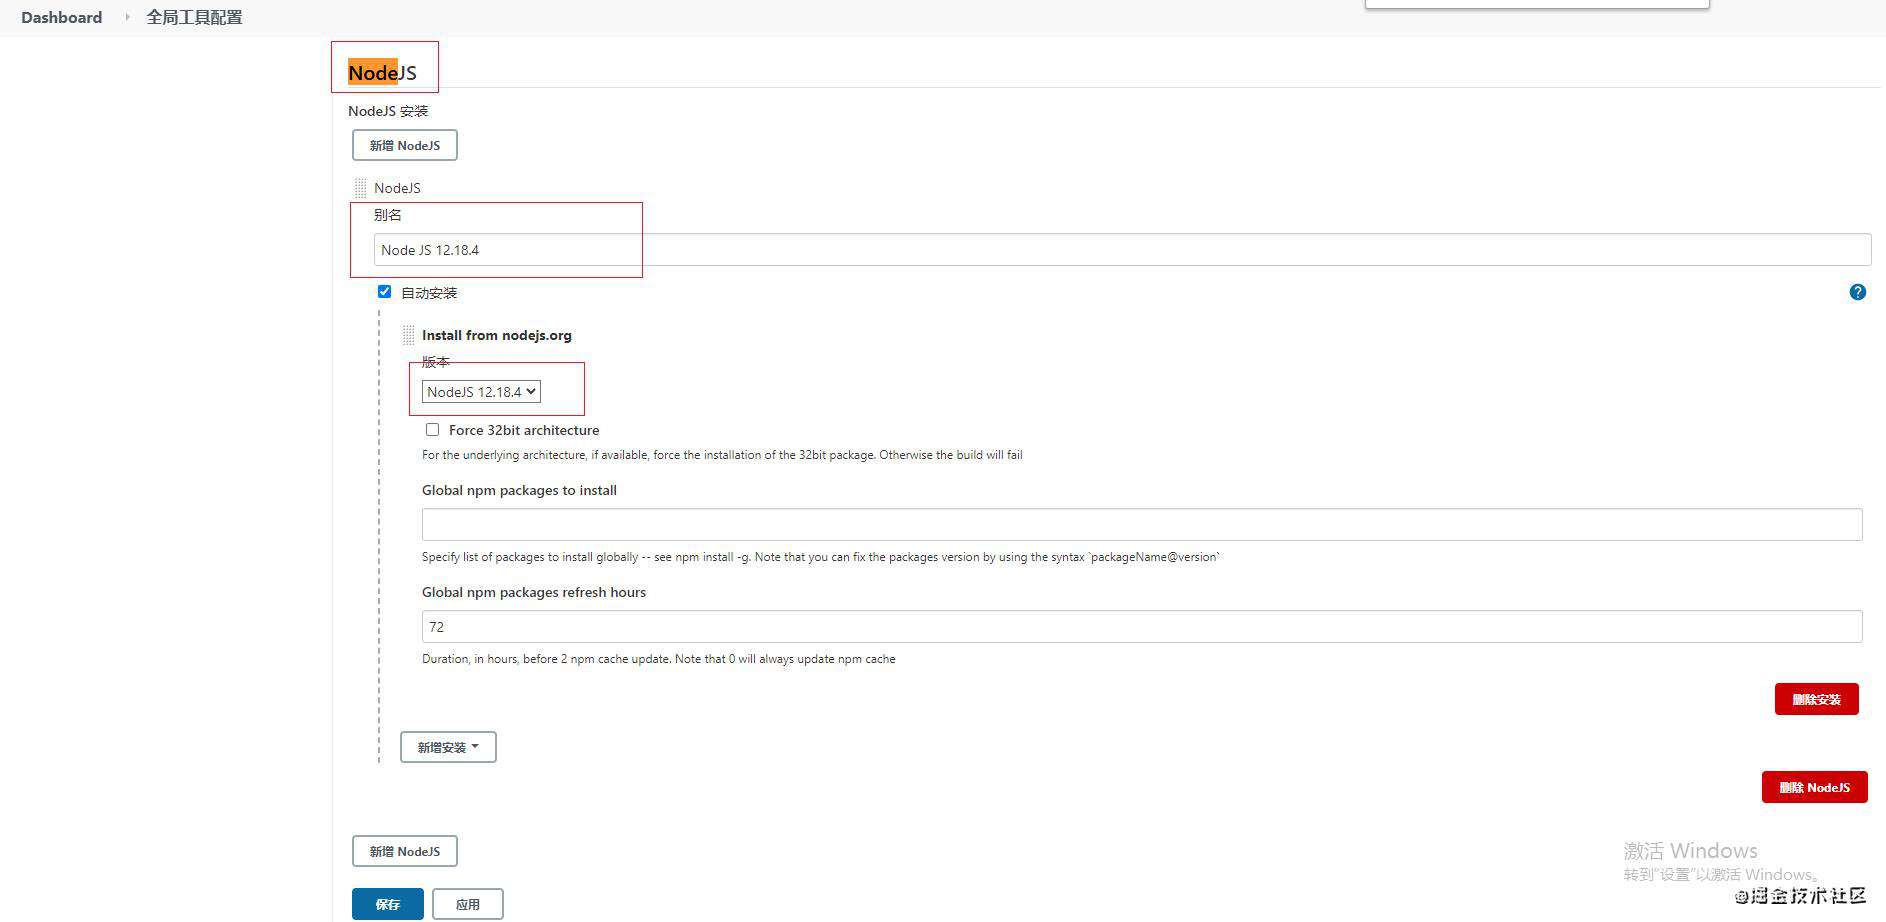This screenshot has width=1886, height=922.
Task: Grab the Install from nodejs.org drag handle
Action: [x=408, y=335]
